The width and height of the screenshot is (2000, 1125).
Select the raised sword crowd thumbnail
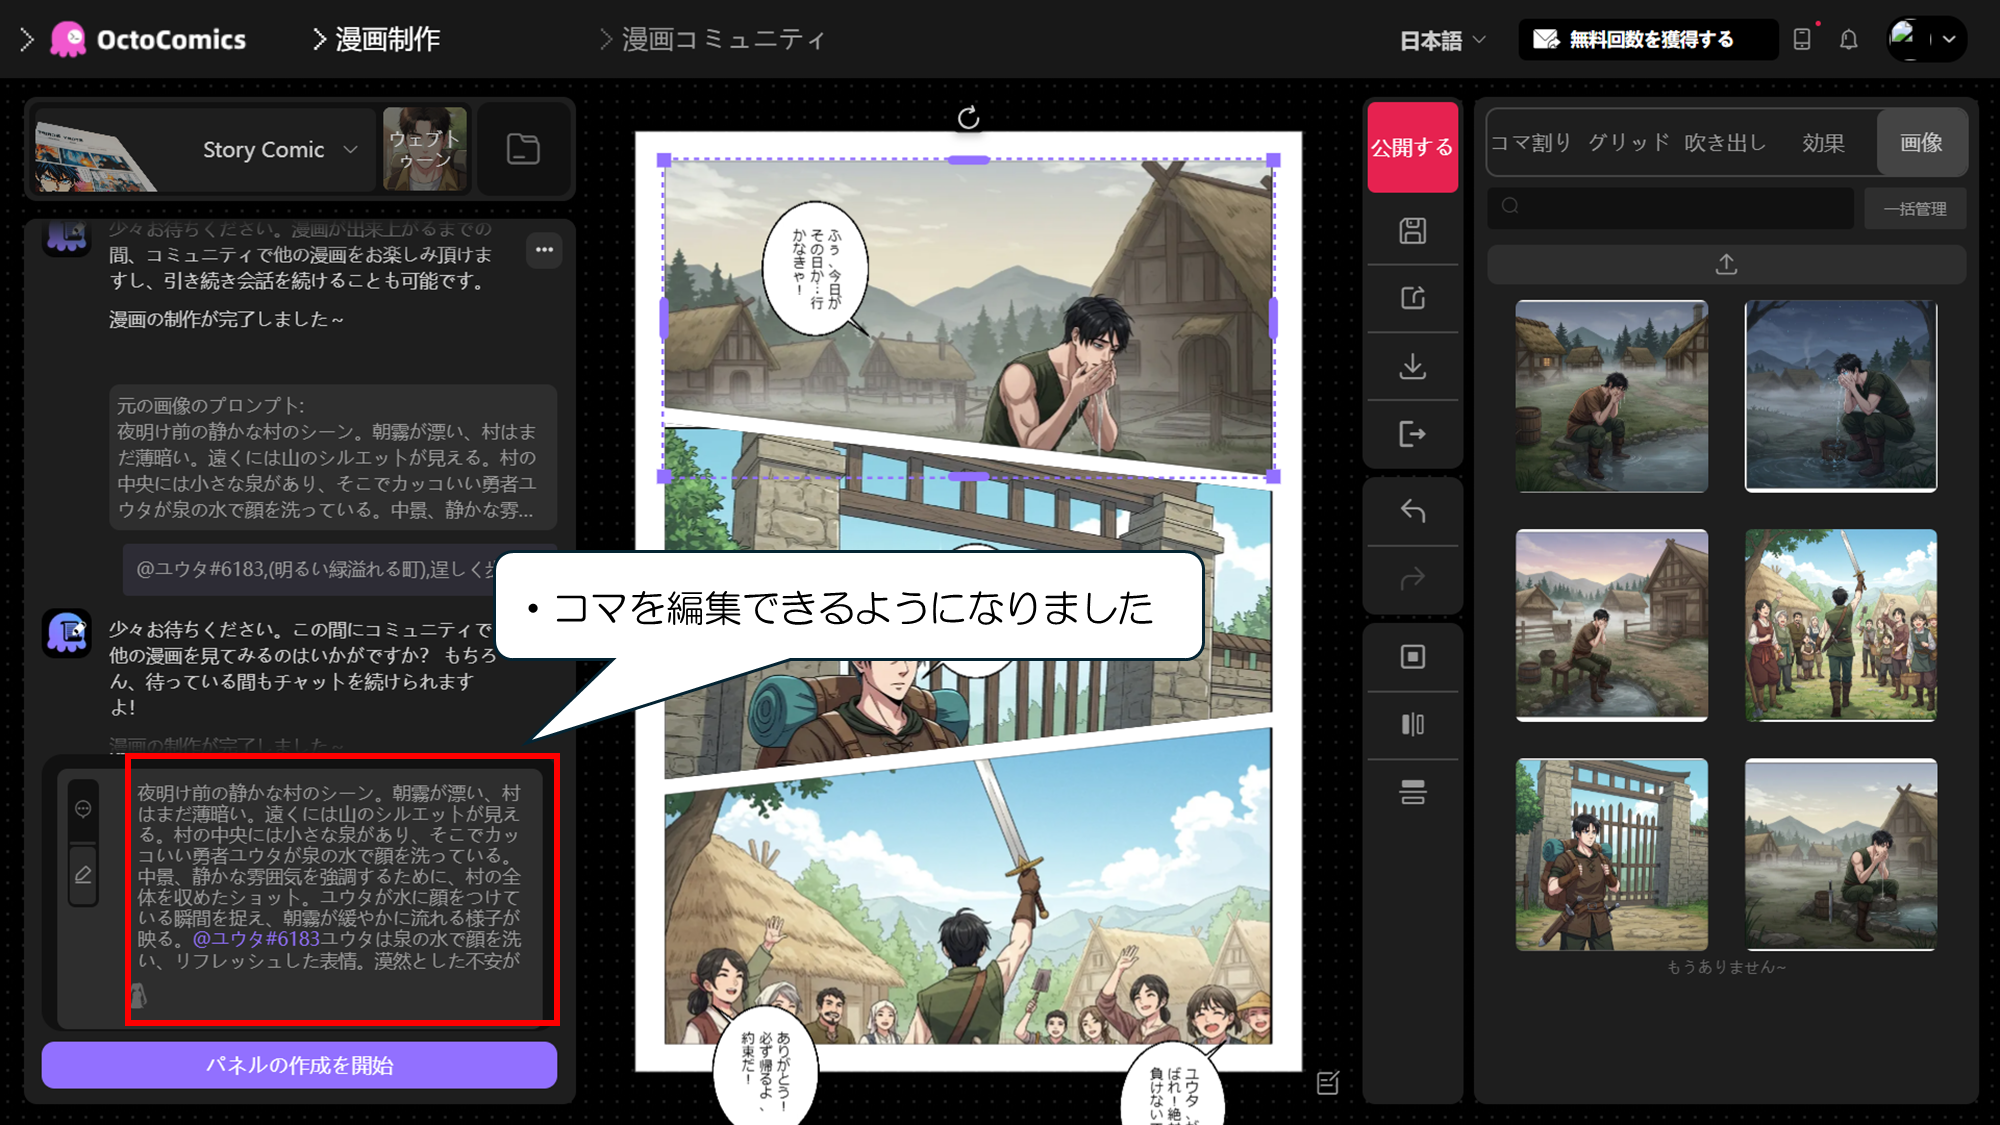tap(1841, 625)
